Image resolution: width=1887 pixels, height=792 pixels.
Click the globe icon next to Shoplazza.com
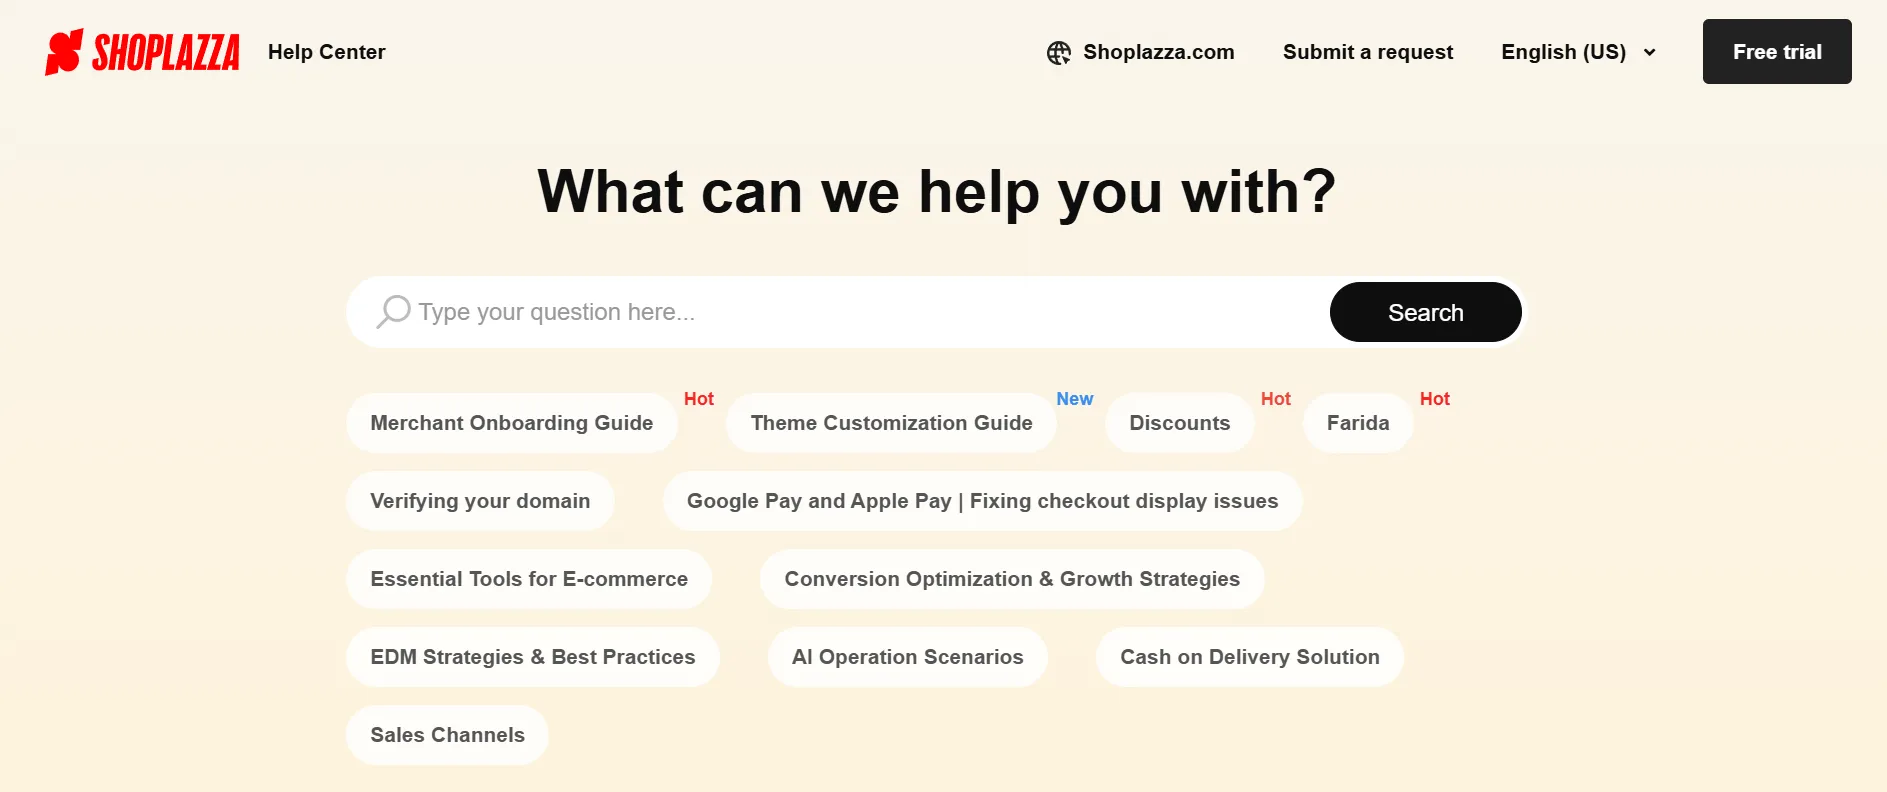tap(1059, 52)
